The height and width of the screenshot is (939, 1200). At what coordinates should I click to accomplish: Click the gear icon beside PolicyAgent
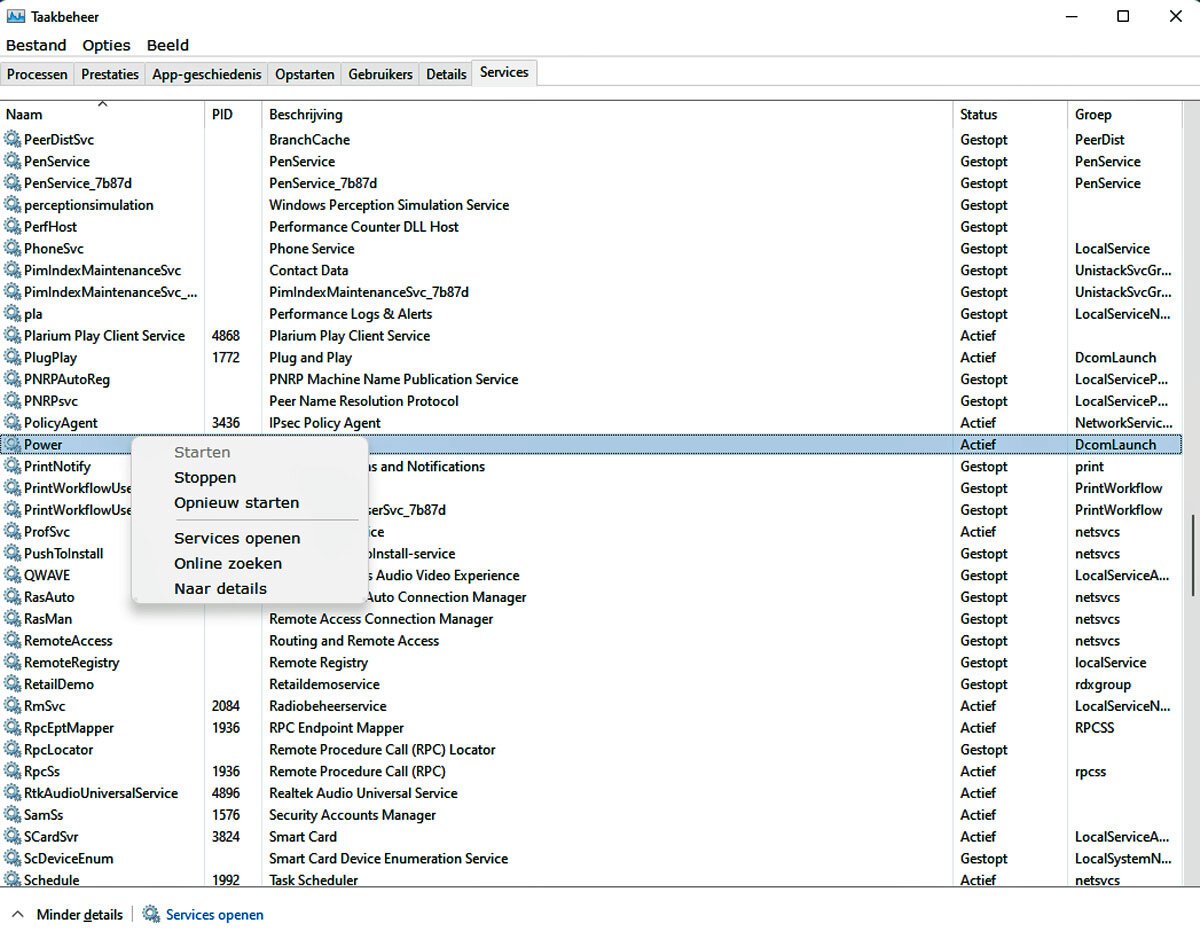(12, 423)
